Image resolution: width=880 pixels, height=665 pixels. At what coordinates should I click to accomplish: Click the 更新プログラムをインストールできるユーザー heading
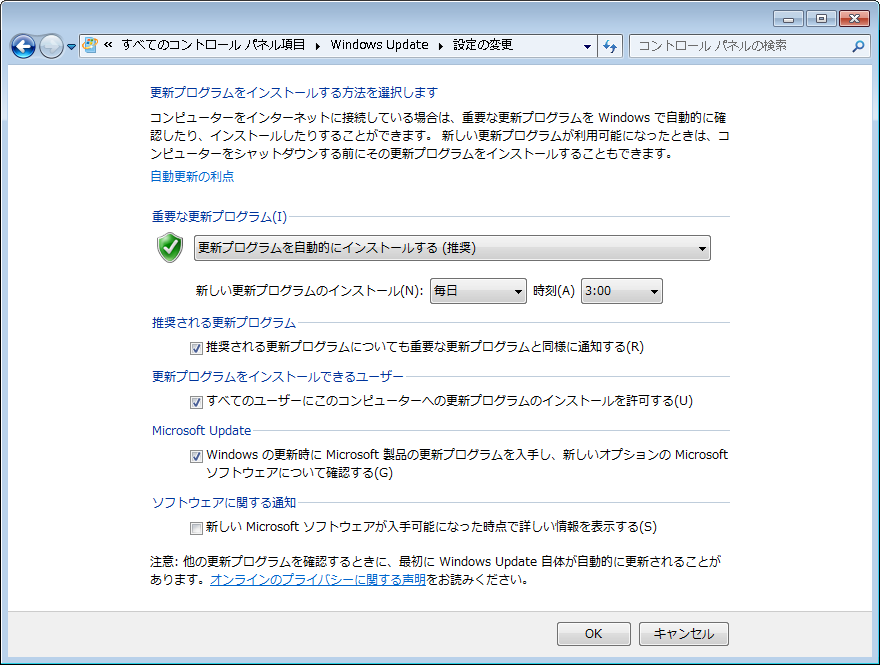(278, 377)
